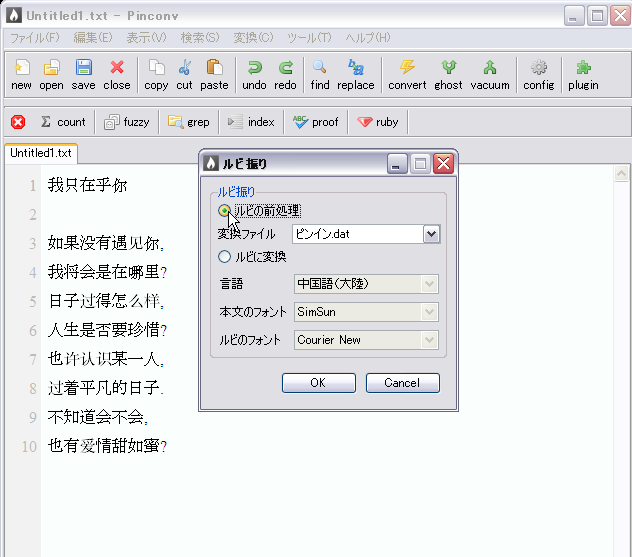Run the proof ABC check tool

[x=316, y=122]
